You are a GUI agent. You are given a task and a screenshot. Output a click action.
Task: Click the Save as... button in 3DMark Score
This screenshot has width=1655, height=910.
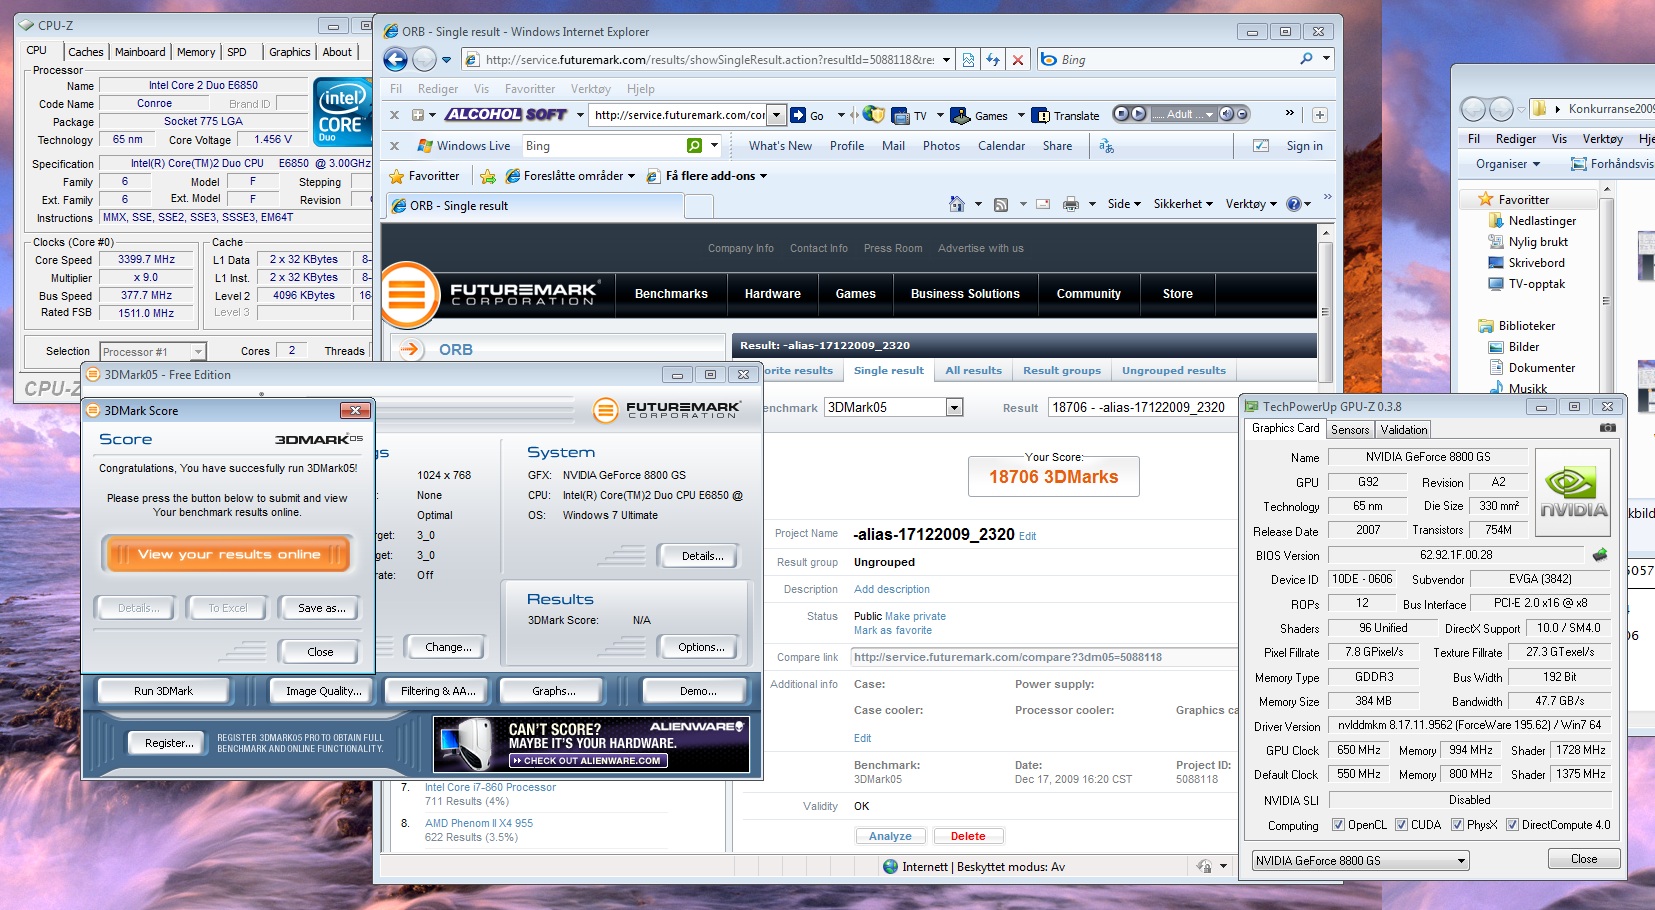pyautogui.click(x=321, y=608)
